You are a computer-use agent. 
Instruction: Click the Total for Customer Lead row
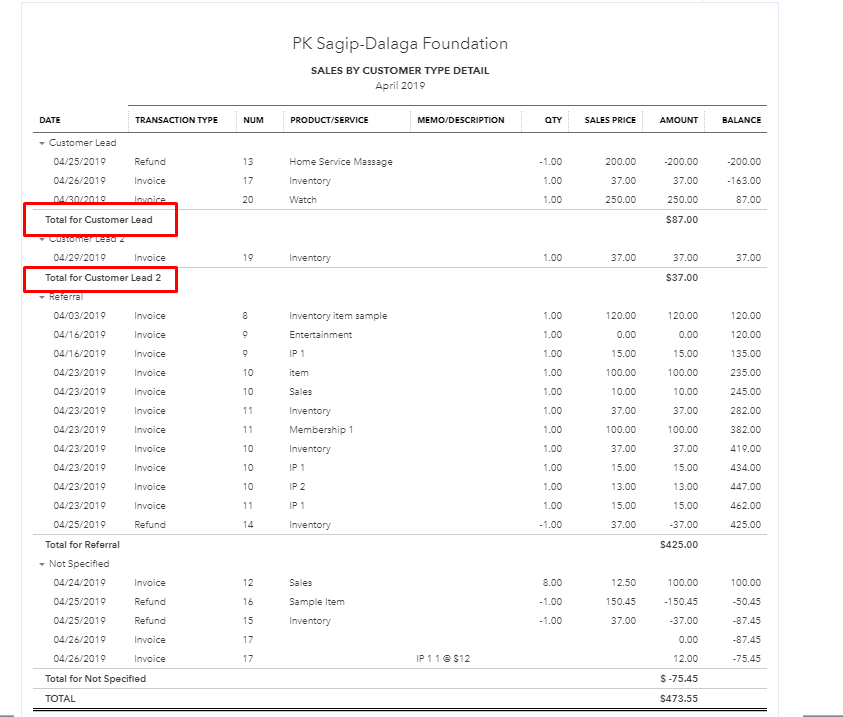click(400, 220)
